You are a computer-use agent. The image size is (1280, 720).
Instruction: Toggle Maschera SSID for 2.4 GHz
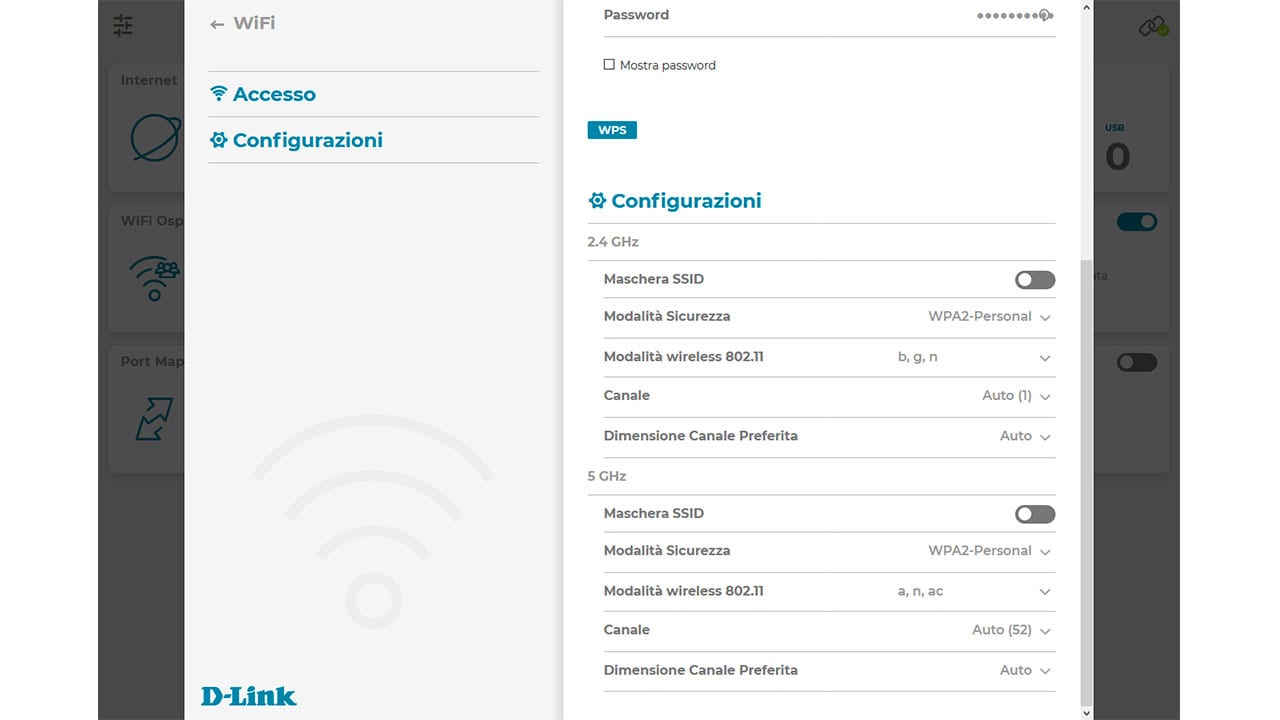1034,280
